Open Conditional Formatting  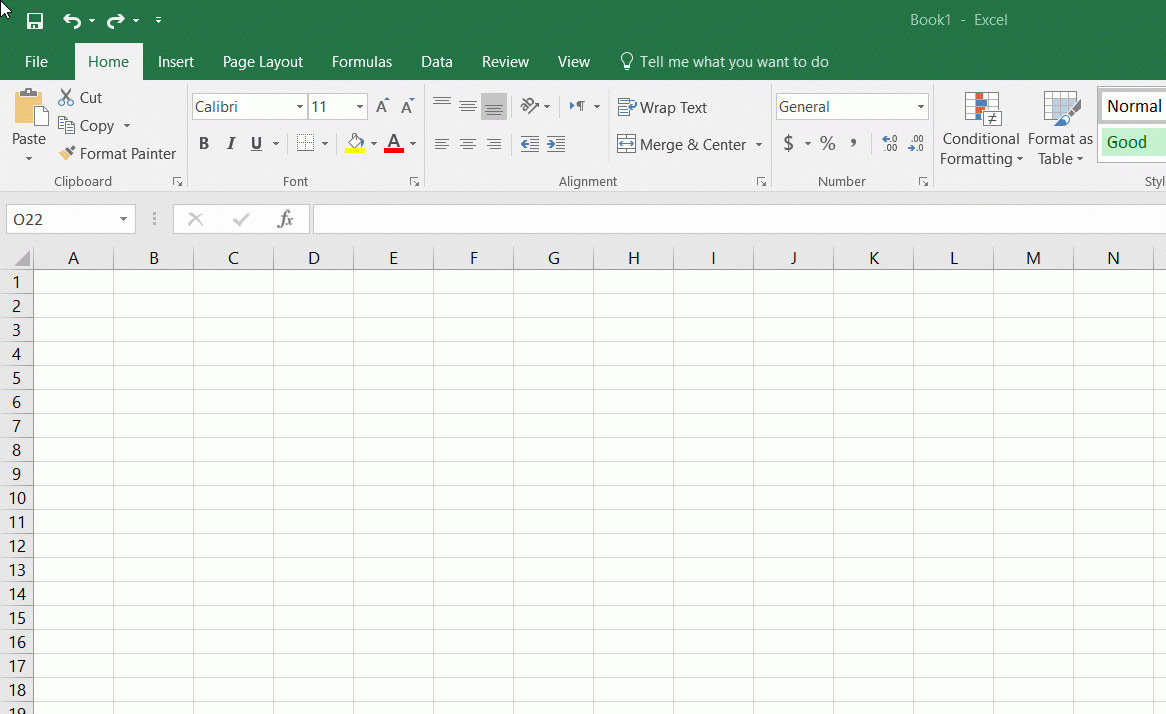[980, 128]
